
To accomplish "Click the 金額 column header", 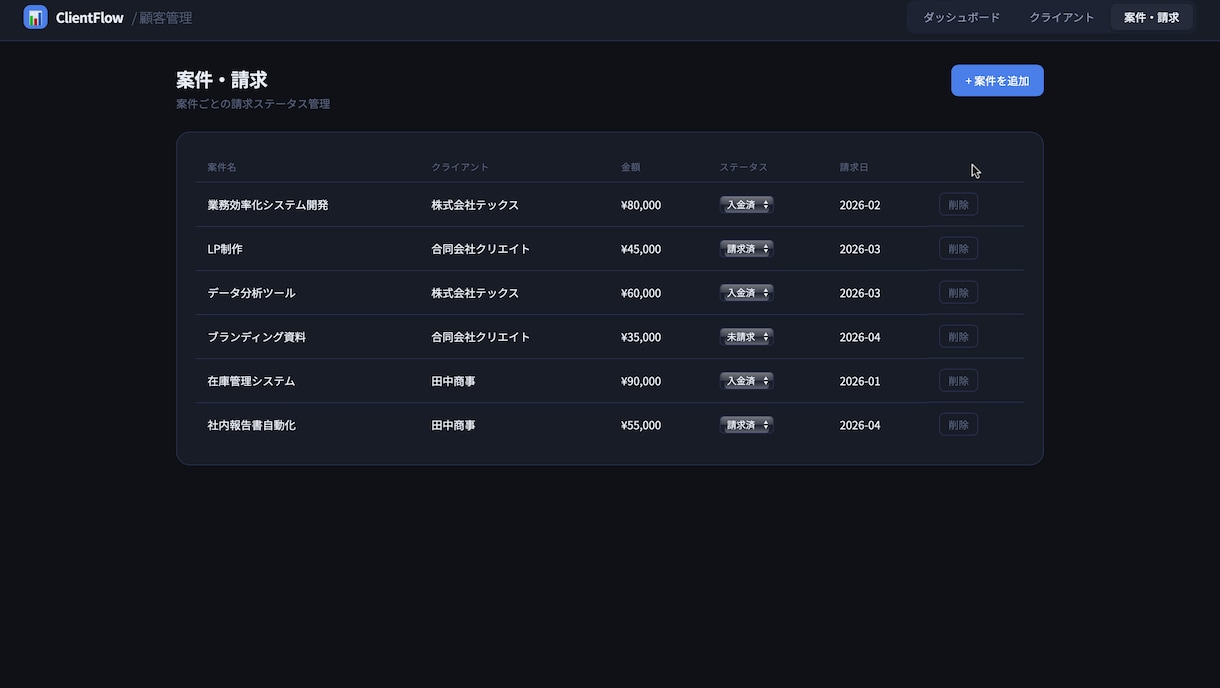I will tap(630, 167).
